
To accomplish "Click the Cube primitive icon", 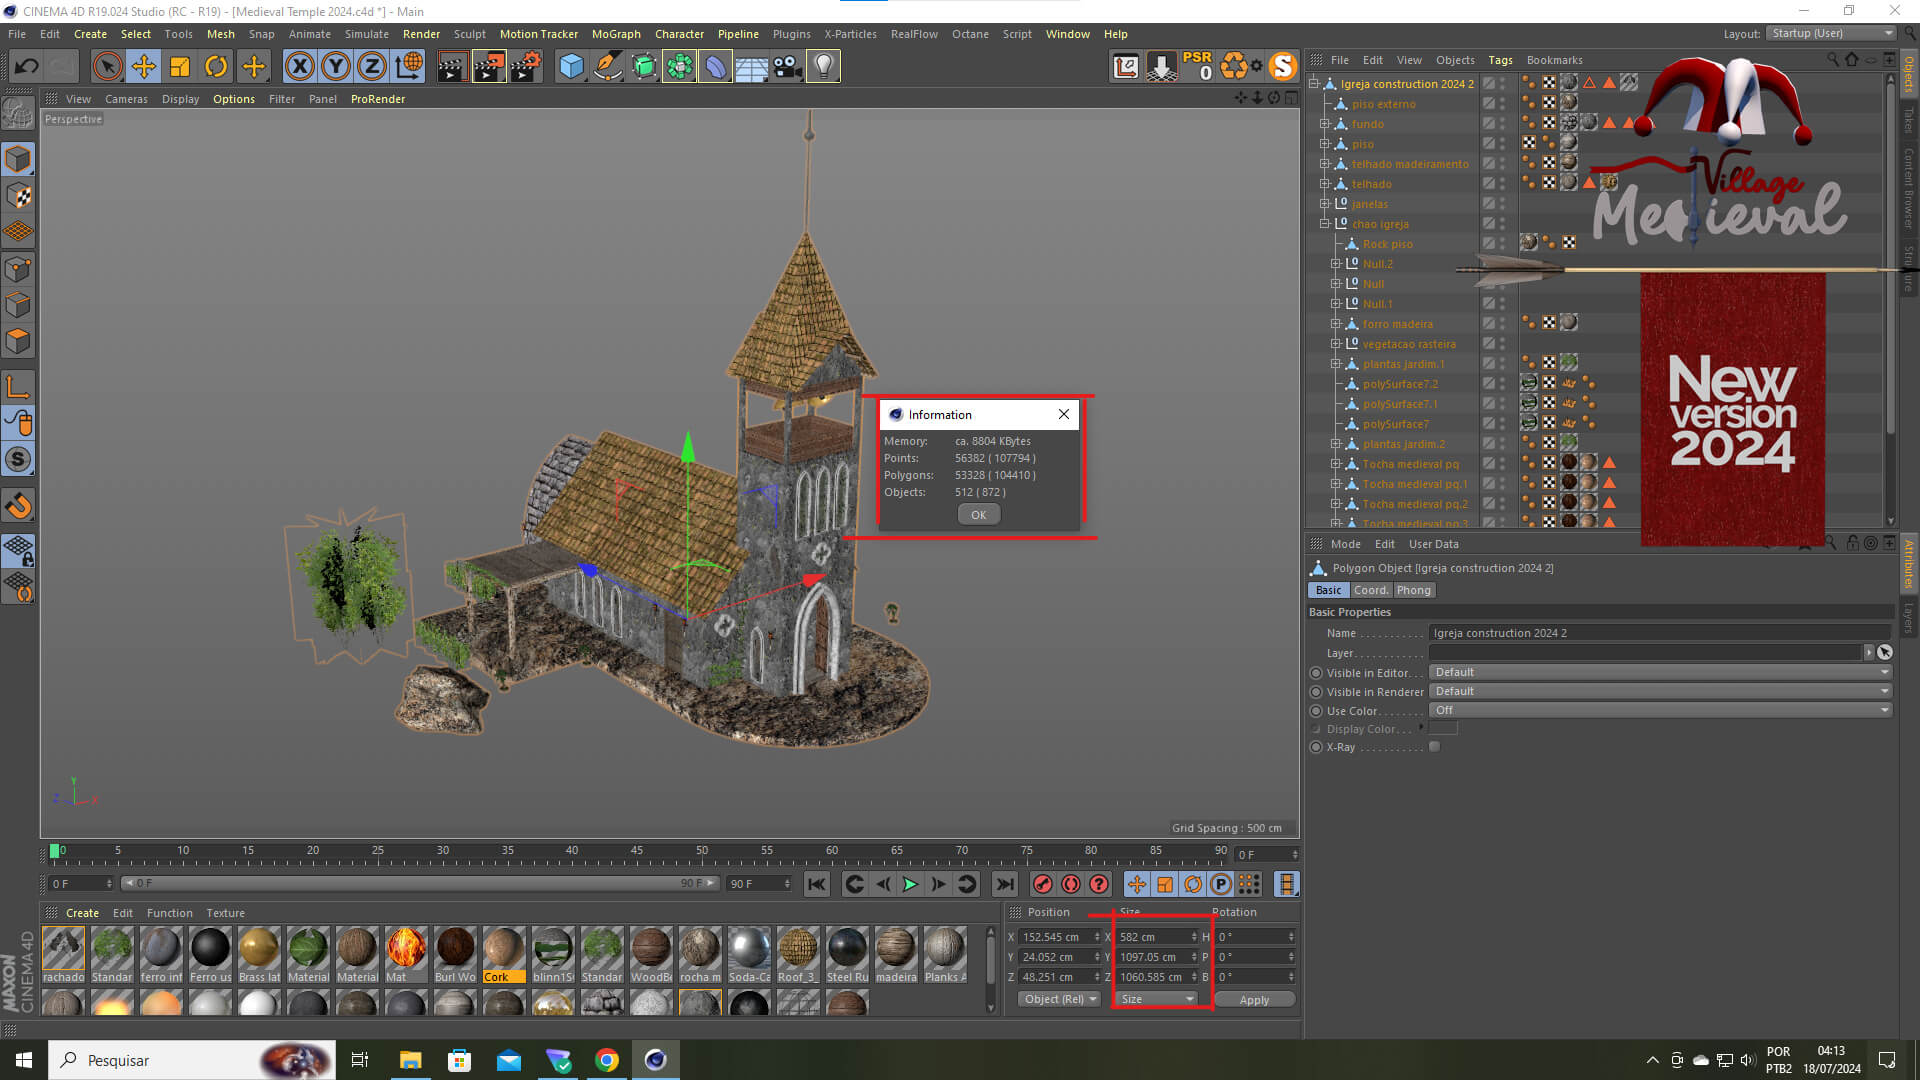I will (571, 67).
